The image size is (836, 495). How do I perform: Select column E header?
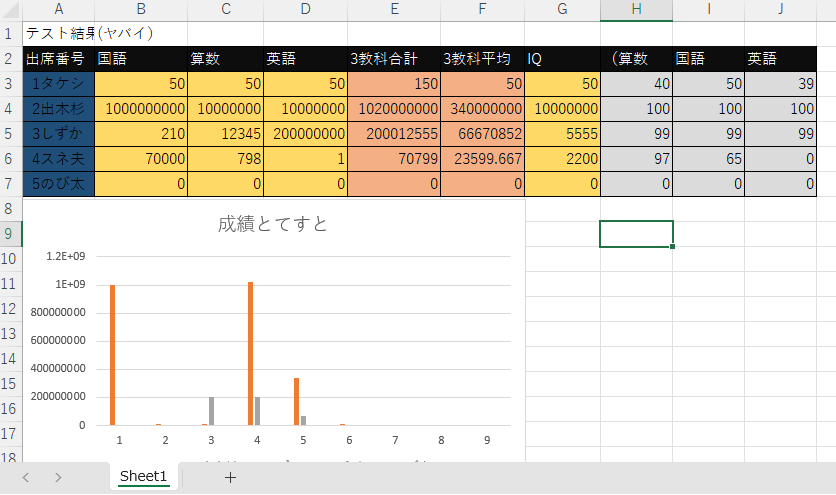coord(394,9)
